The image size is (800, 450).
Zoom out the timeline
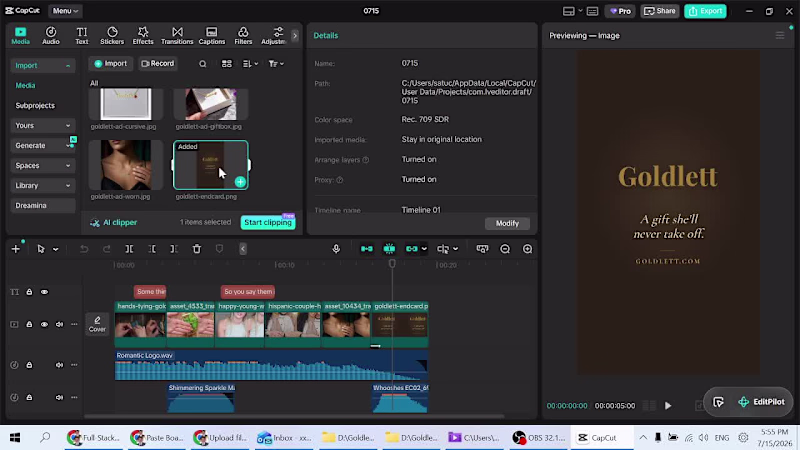click(505, 249)
